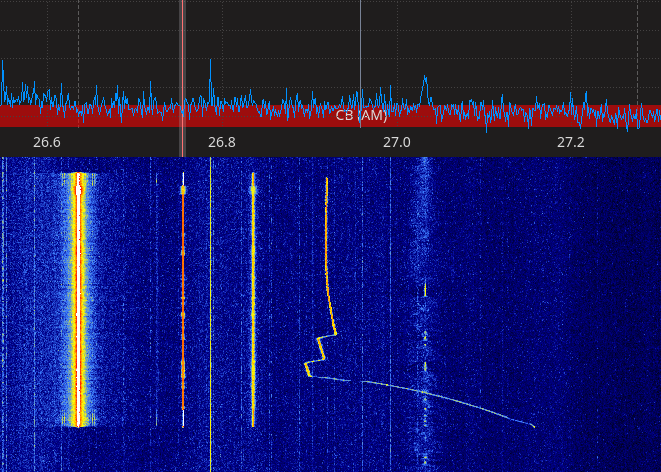Click the 27.0 frequency scale label

click(x=397, y=142)
